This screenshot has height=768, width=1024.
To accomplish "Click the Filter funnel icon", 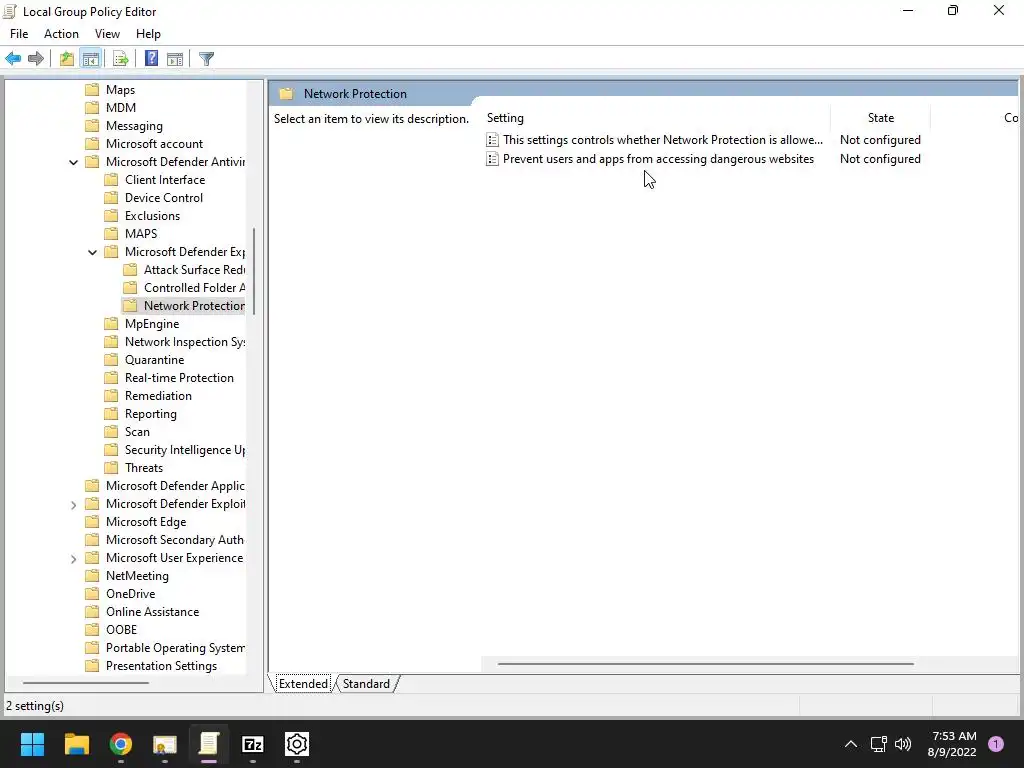I will pos(206,59).
